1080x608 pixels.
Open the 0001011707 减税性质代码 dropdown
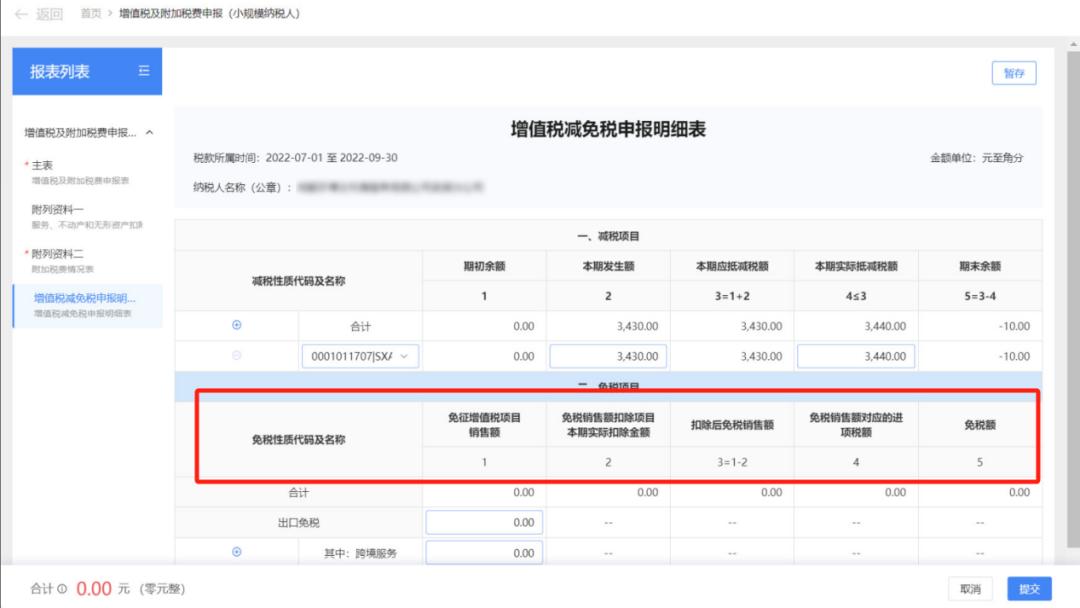pos(360,356)
